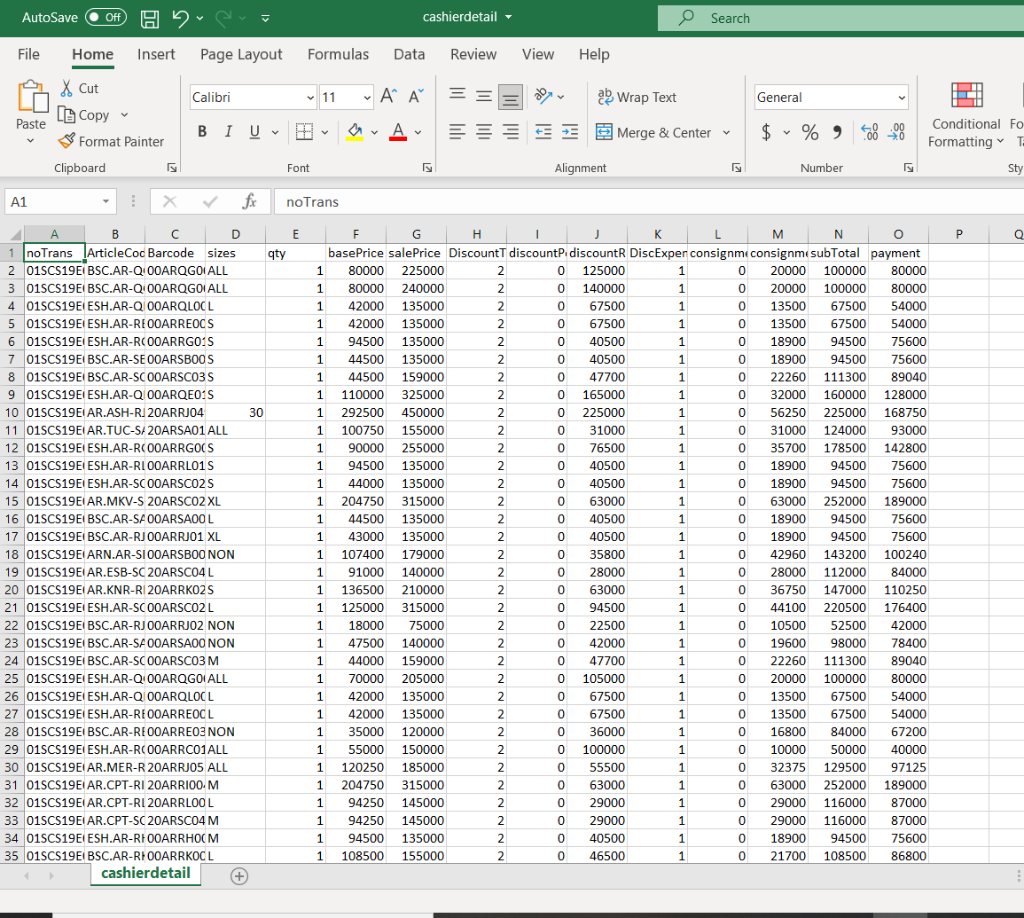Apply Italic formatting
The width and height of the screenshot is (1024, 918).
[228, 132]
